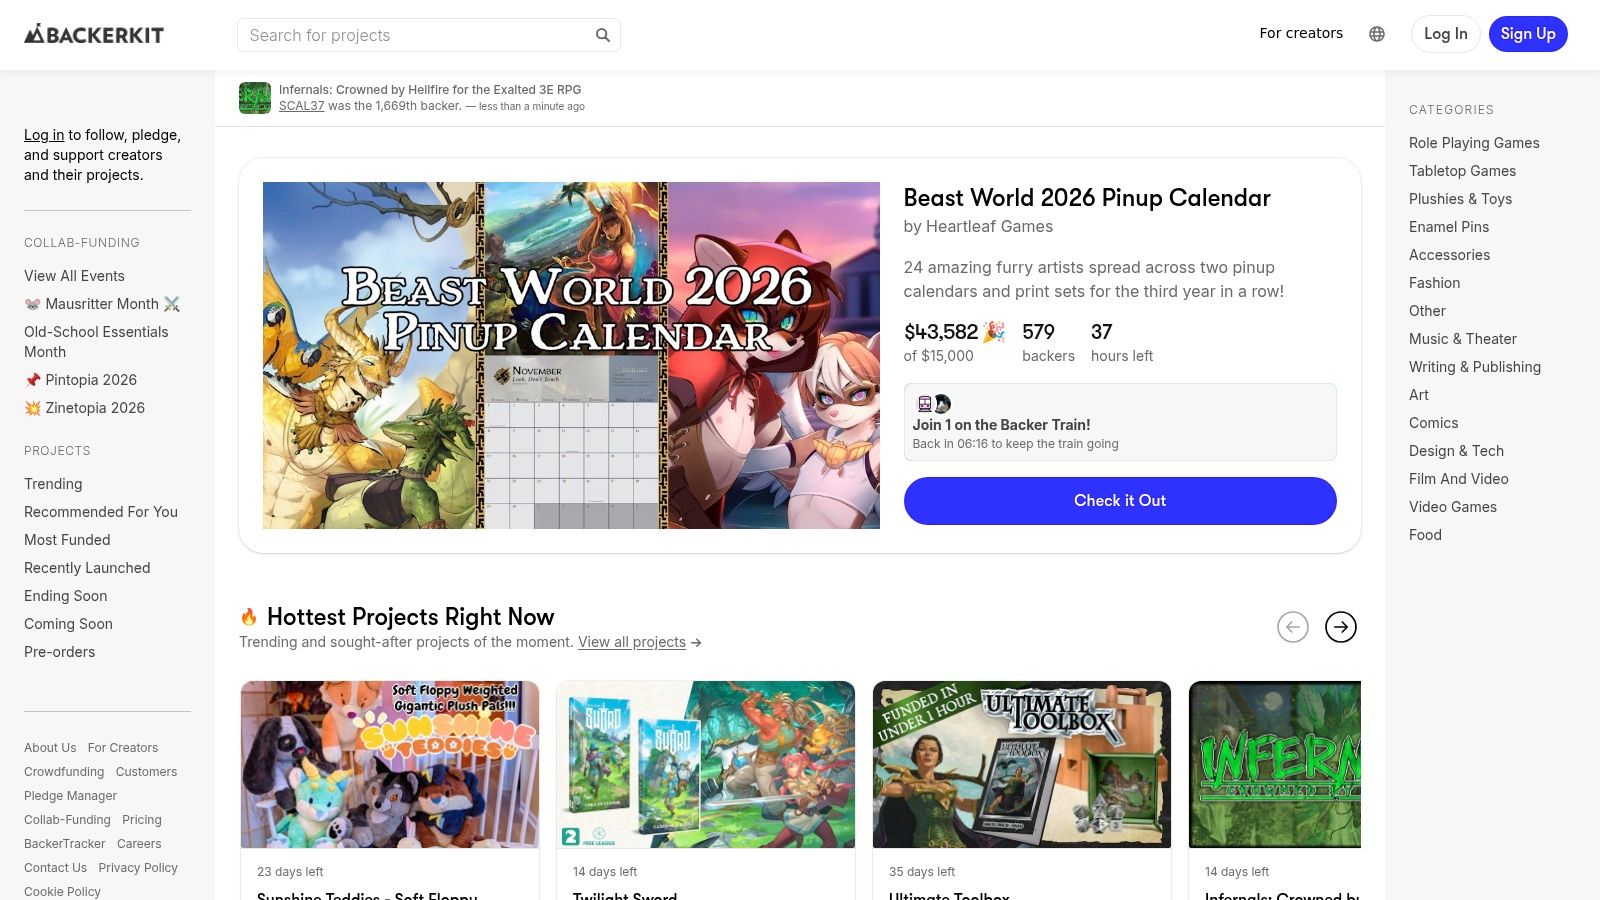Open the 'Pintopia 2026' event page
The width and height of the screenshot is (1600, 900).
coord(80,380)
